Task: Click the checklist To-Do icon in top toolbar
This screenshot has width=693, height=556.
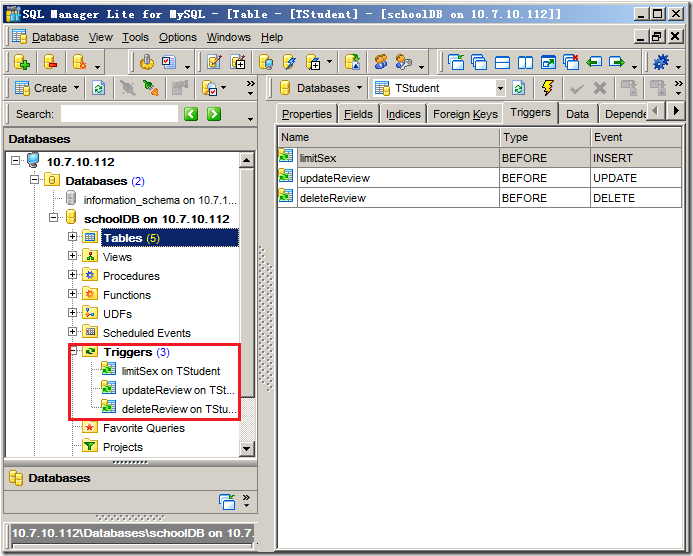Action: coord(169,62)
